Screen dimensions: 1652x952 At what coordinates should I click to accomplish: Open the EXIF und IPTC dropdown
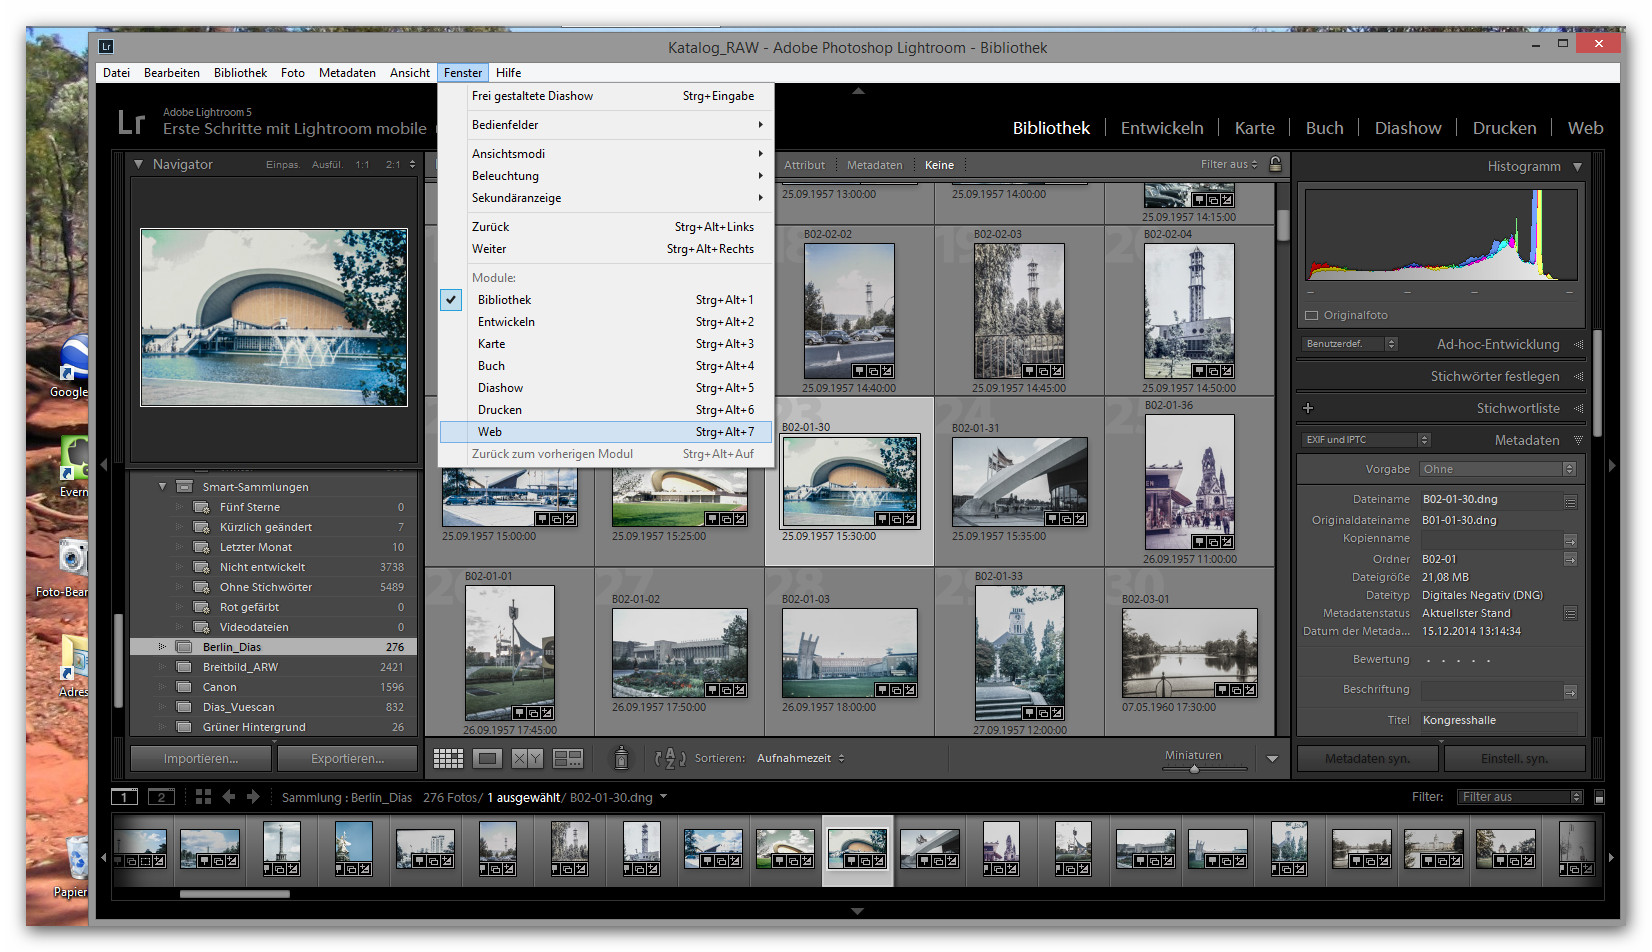[1366, 440]
